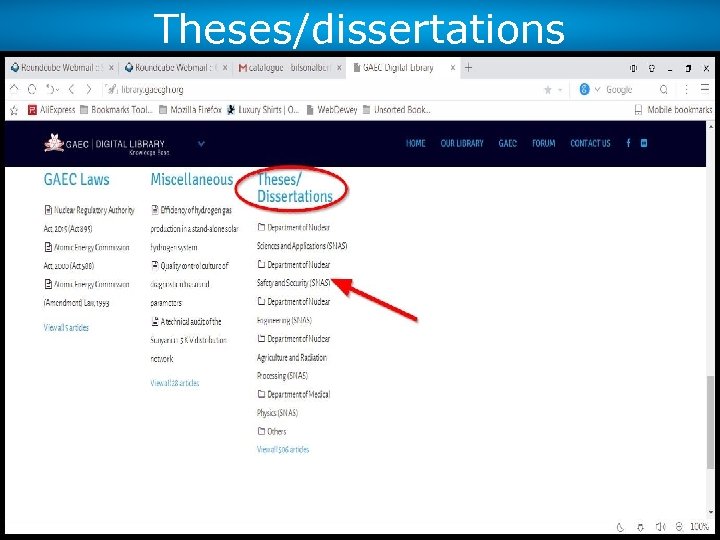Image resolution: width=720 pixels, height=540 pixels.
Task: Click the status bar download icon
Action: (641, 527)
